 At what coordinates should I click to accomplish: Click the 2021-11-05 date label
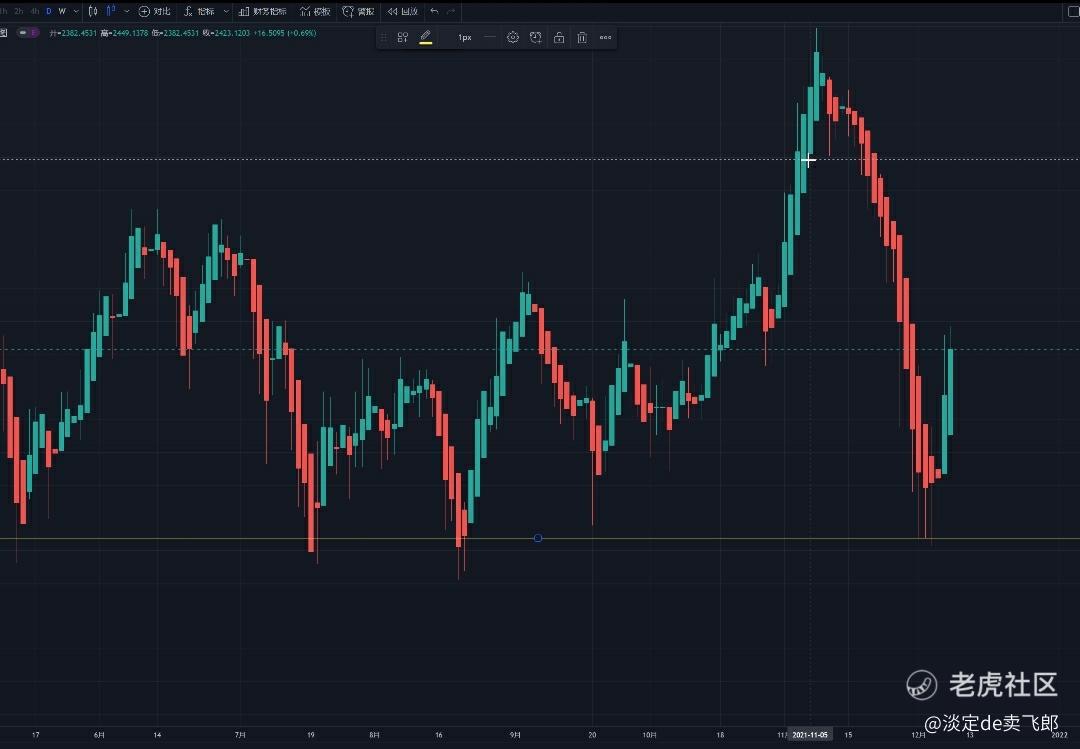pyautogui.click(x=810, y=735)
